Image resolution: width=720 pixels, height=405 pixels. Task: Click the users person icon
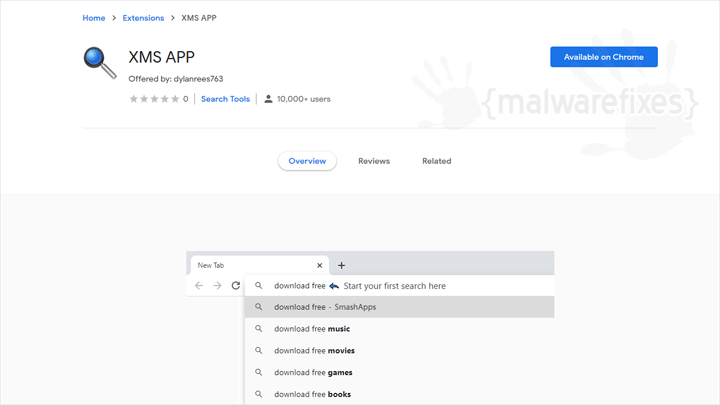[268, 99]
